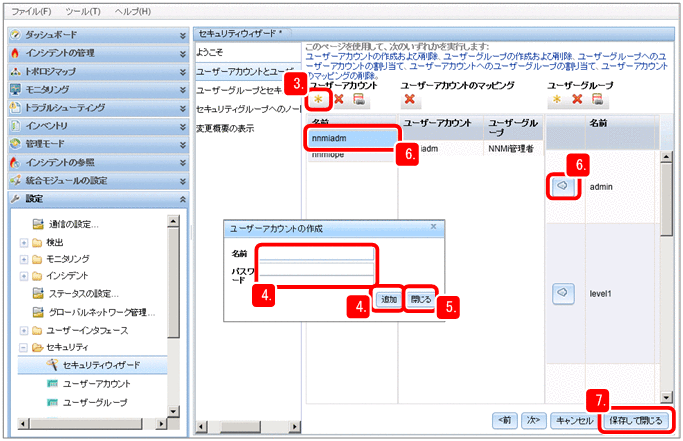The width and height of the screenshot is (683, 441).
Task: Click the assign arrow button beside admin
Action: [562, 186]
